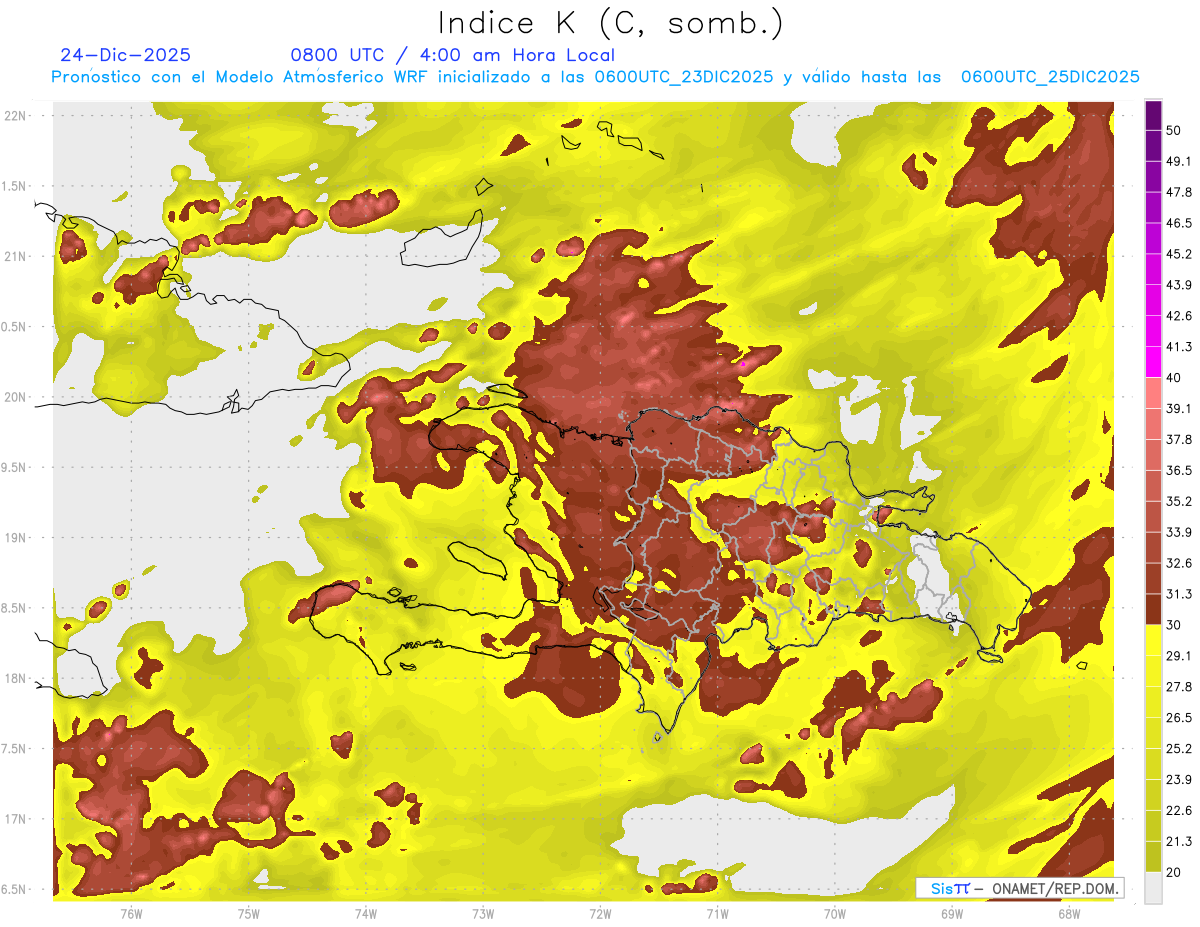The image size is (1200, 927).
Task: Click the latitude axis label "7.5N"
Action: pyautogui.click(x=14, y=749)
